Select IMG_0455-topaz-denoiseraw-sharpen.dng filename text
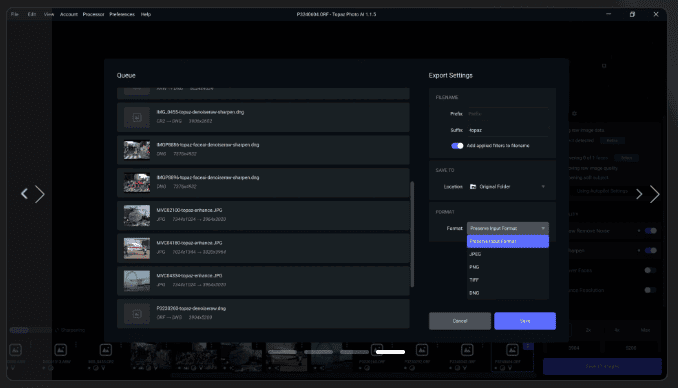The height and width of the screenshot is (388, 678). point(200,112)
